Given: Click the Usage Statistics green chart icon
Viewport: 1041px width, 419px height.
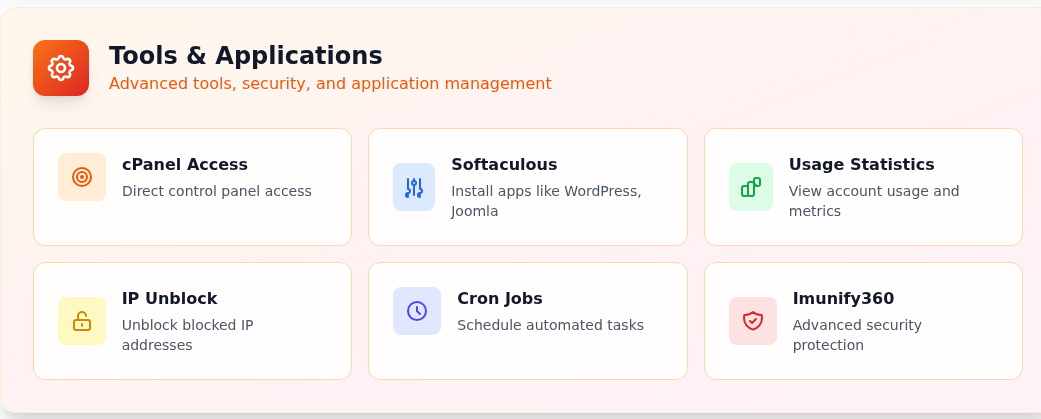Looking at the screenshot, I should 751,187.
